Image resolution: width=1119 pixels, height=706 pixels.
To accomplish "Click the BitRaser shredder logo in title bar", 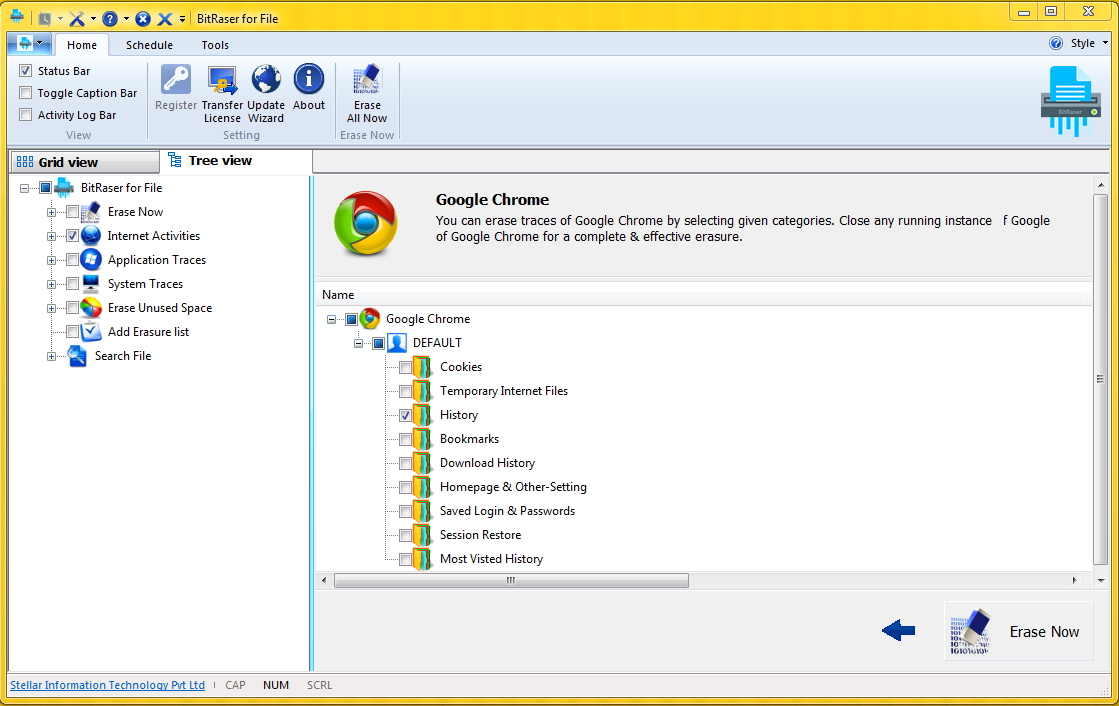I will [x=16, y=16].
